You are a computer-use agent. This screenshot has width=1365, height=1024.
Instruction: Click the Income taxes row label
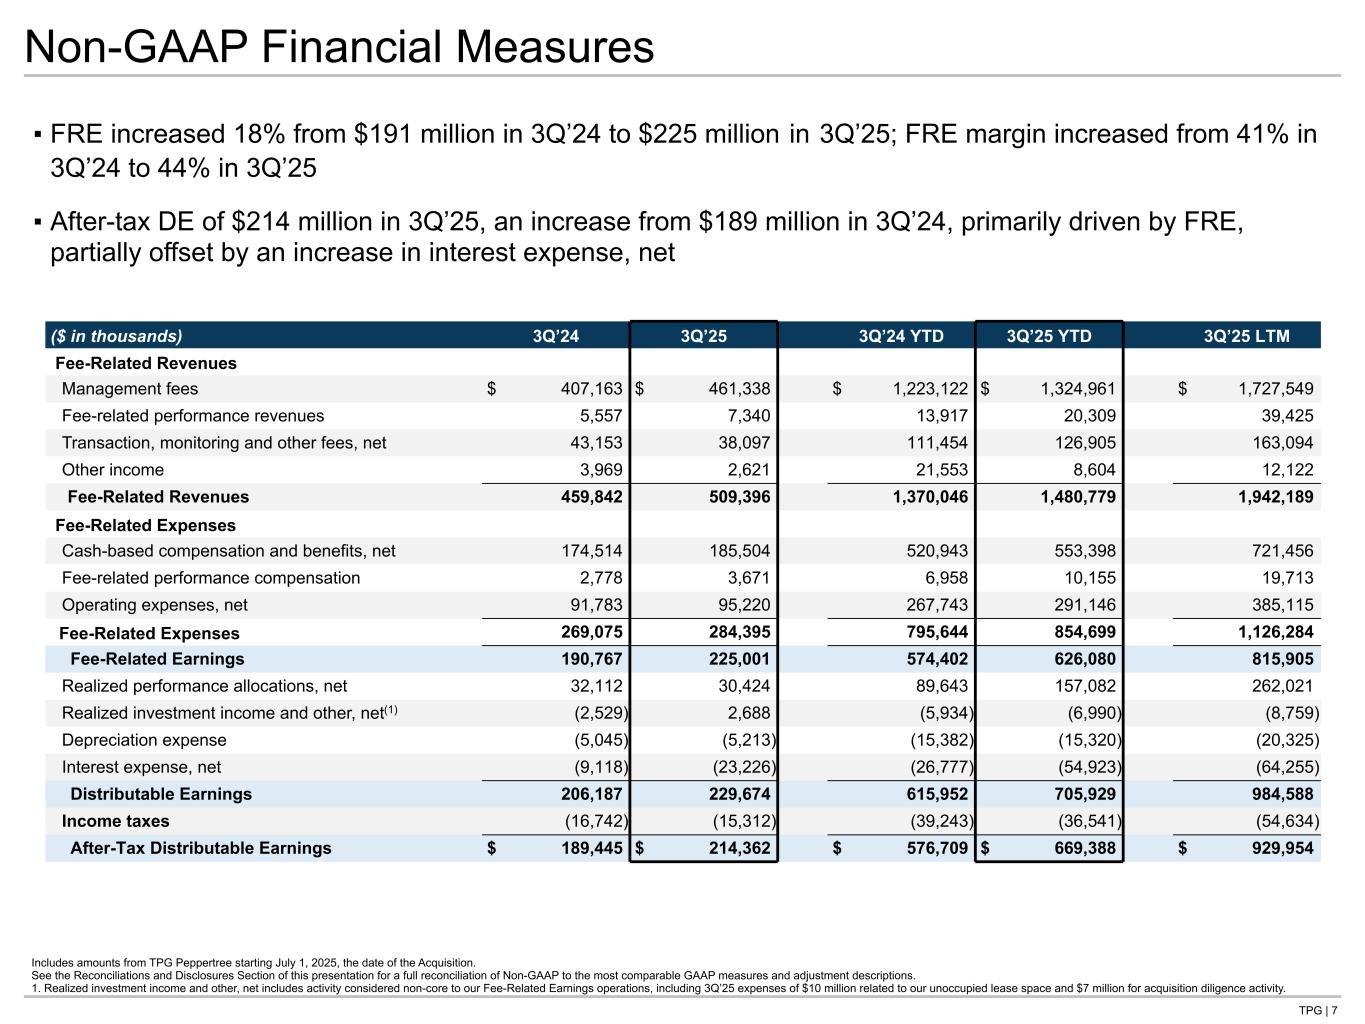pyautogui.click(x=115, y=821)
